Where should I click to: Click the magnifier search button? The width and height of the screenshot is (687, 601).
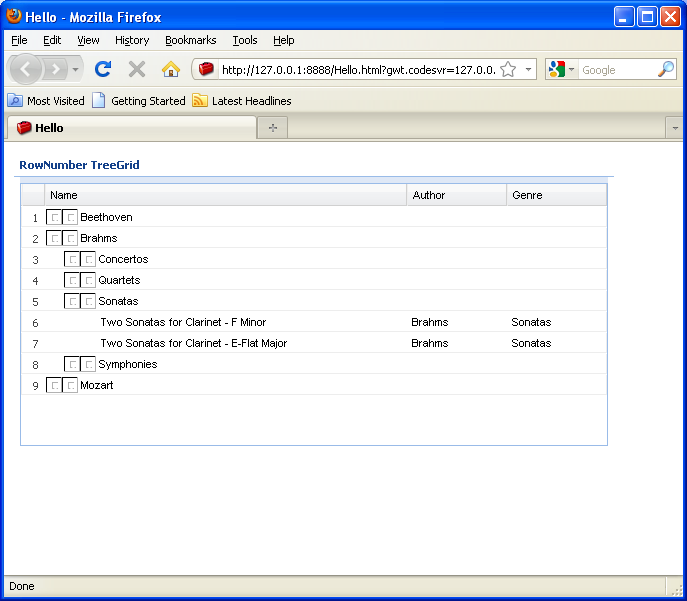pyautogui.click(x=666, y=69)
